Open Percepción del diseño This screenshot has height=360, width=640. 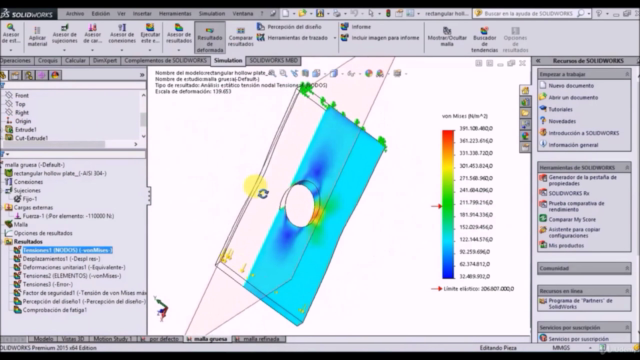click(289, 27)
